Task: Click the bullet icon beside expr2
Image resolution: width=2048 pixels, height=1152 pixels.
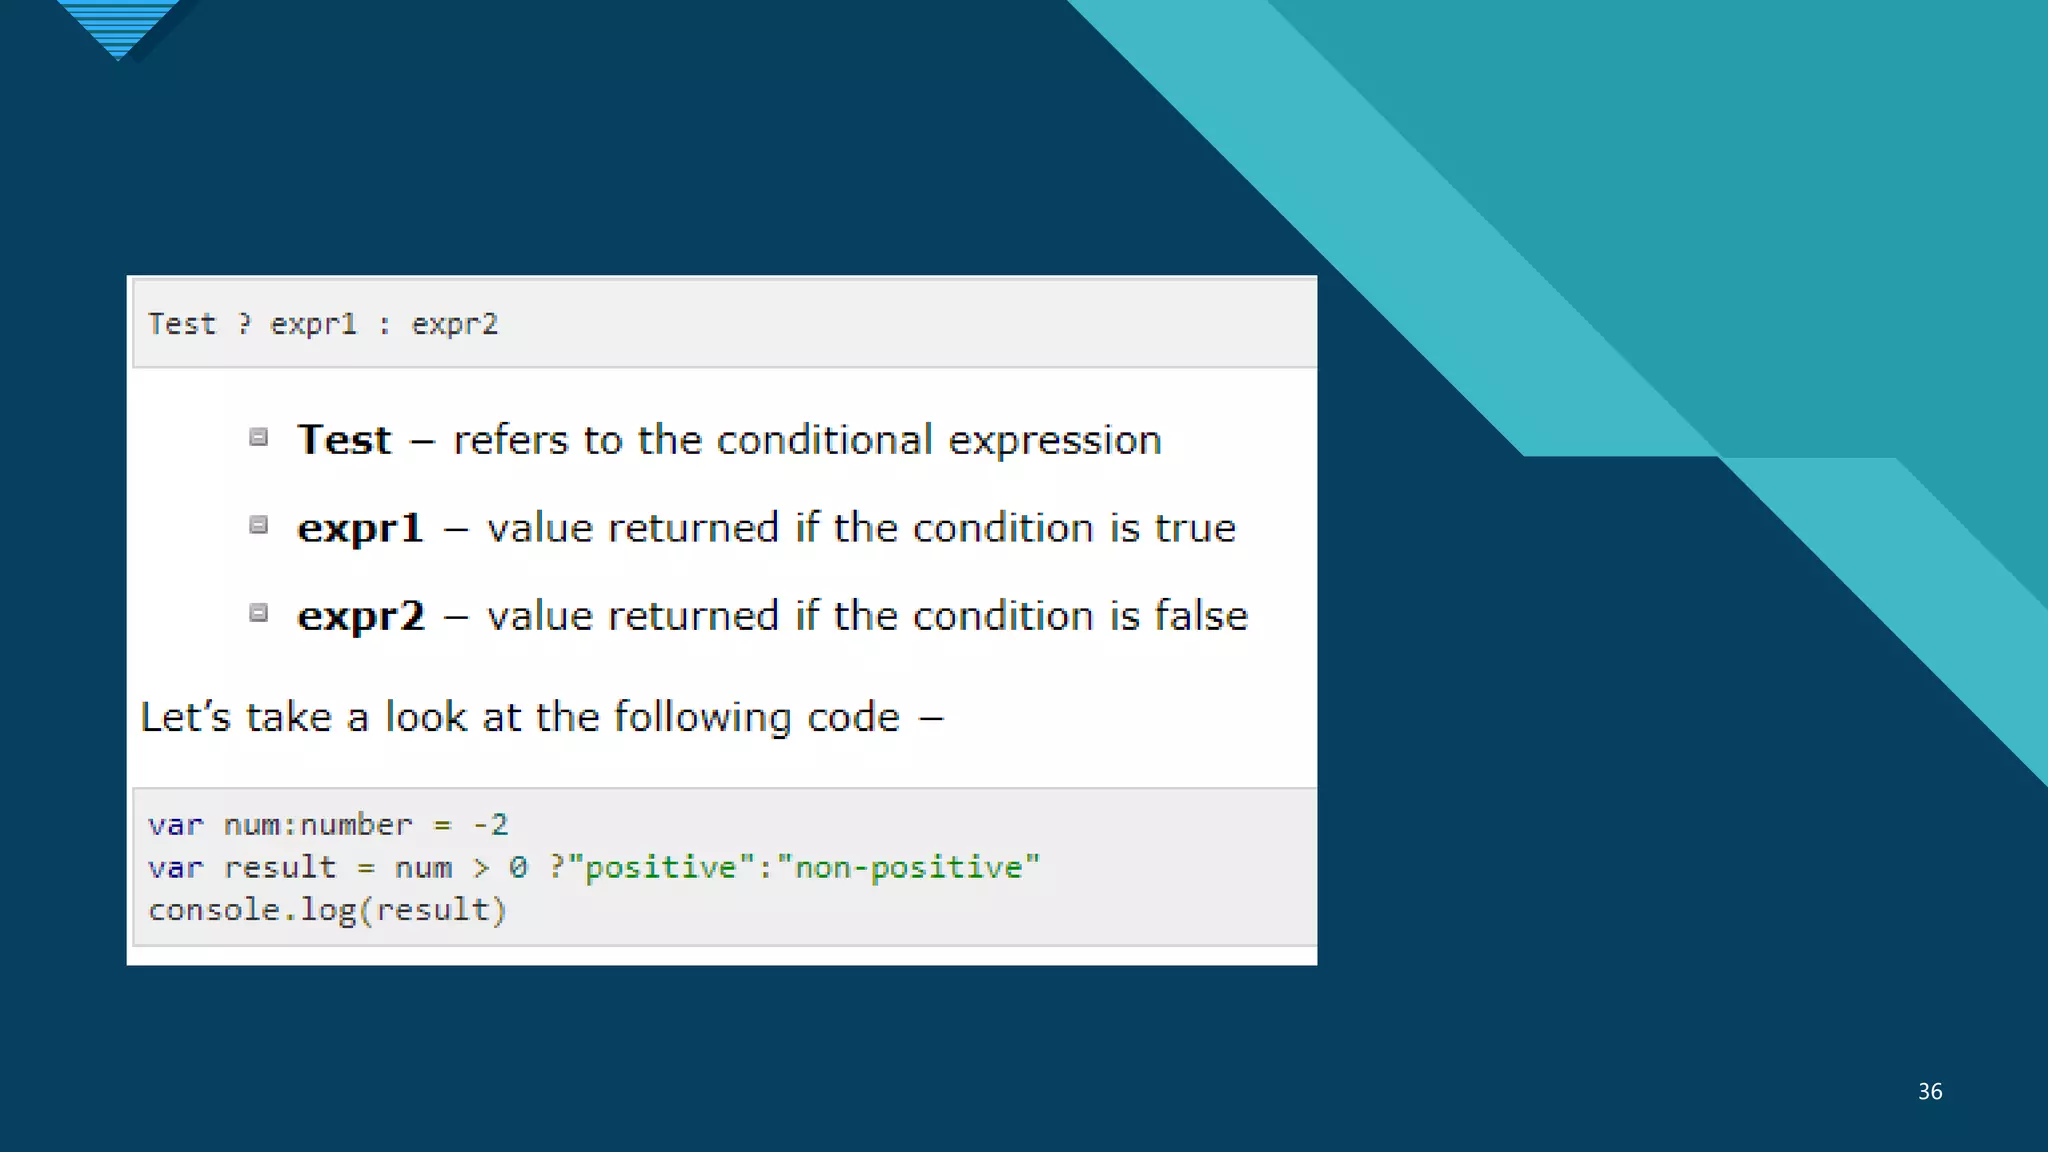Action: (258, 613)
